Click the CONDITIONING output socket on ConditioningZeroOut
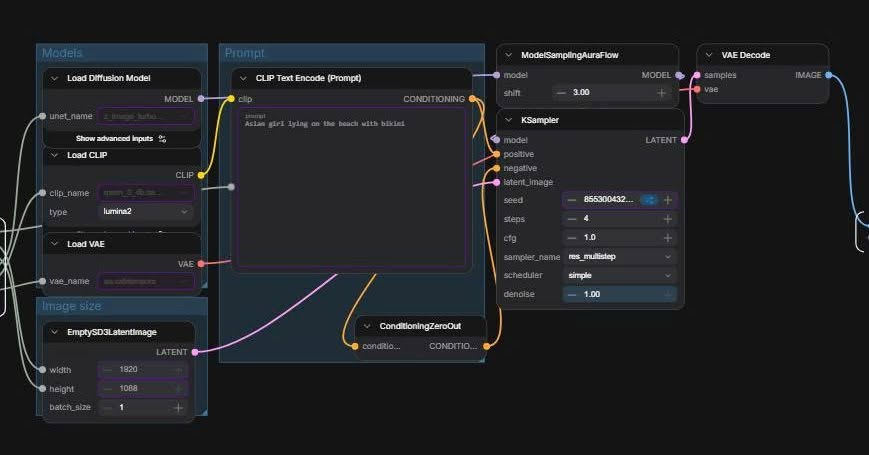 [486, 346]
